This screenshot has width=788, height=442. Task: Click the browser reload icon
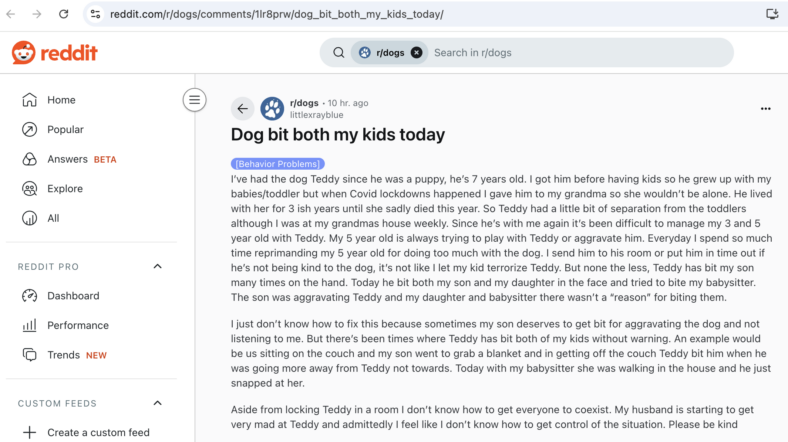(x=63, y=14)
